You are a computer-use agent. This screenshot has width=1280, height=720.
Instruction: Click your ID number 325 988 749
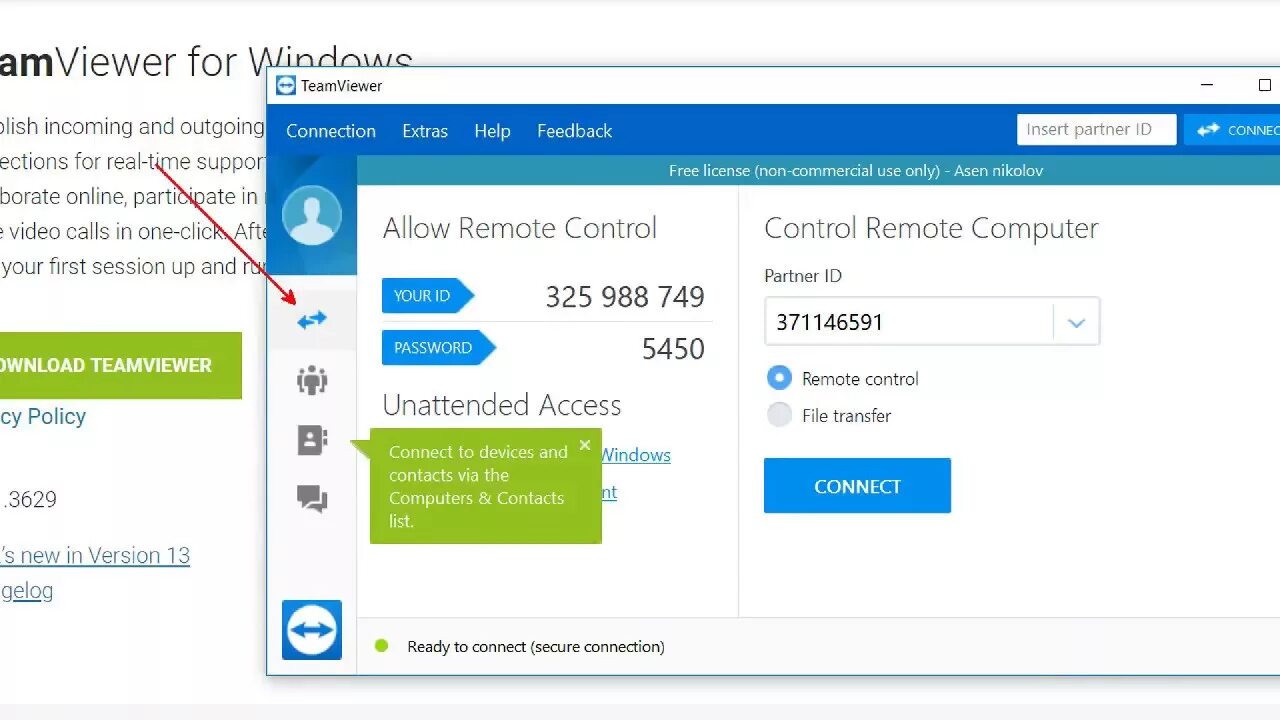(x=625, y=297)
